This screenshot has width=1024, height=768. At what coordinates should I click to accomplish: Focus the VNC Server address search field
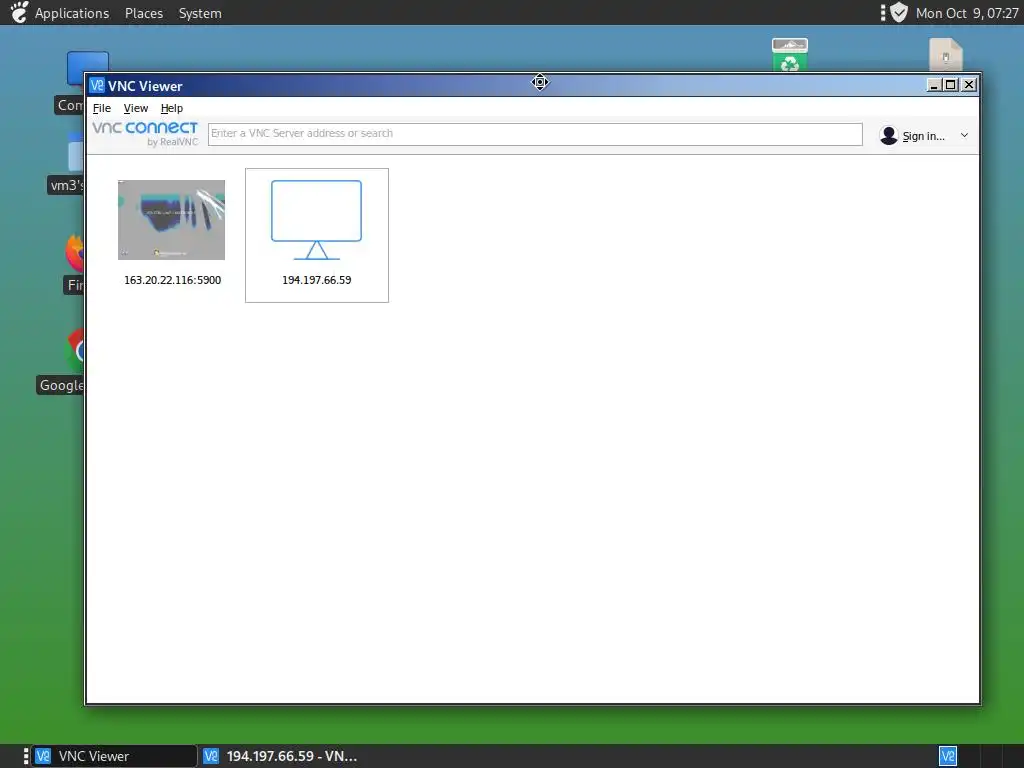pyautogui.click(x=535, y=134)
